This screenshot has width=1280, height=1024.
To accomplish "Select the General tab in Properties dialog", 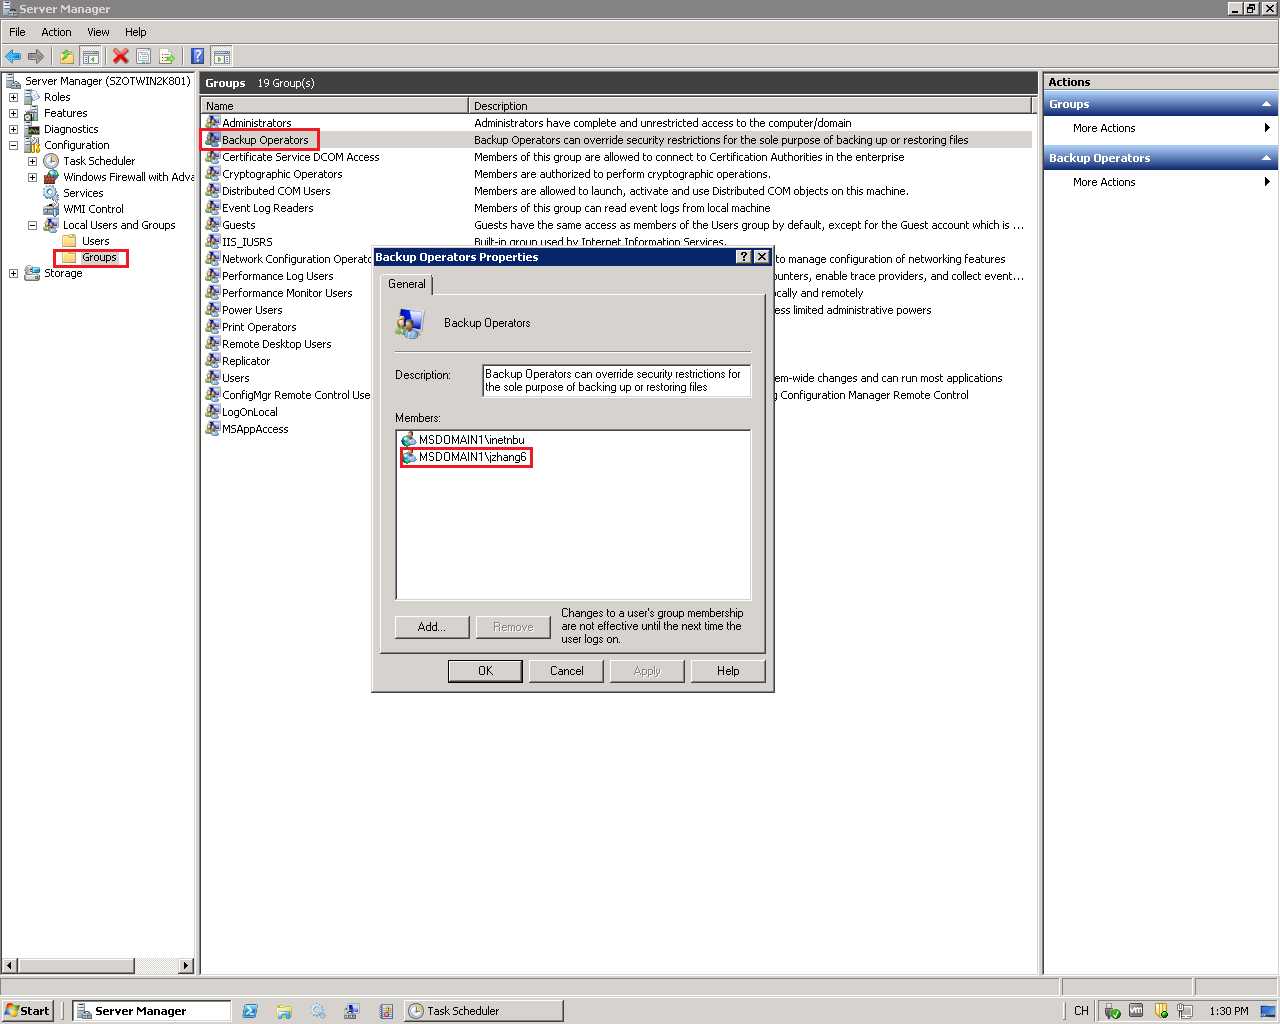I will tap(407, 284).
